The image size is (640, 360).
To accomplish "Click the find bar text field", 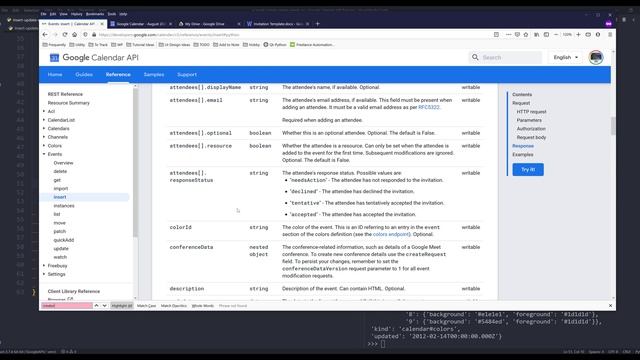I will tap(67, 306).
